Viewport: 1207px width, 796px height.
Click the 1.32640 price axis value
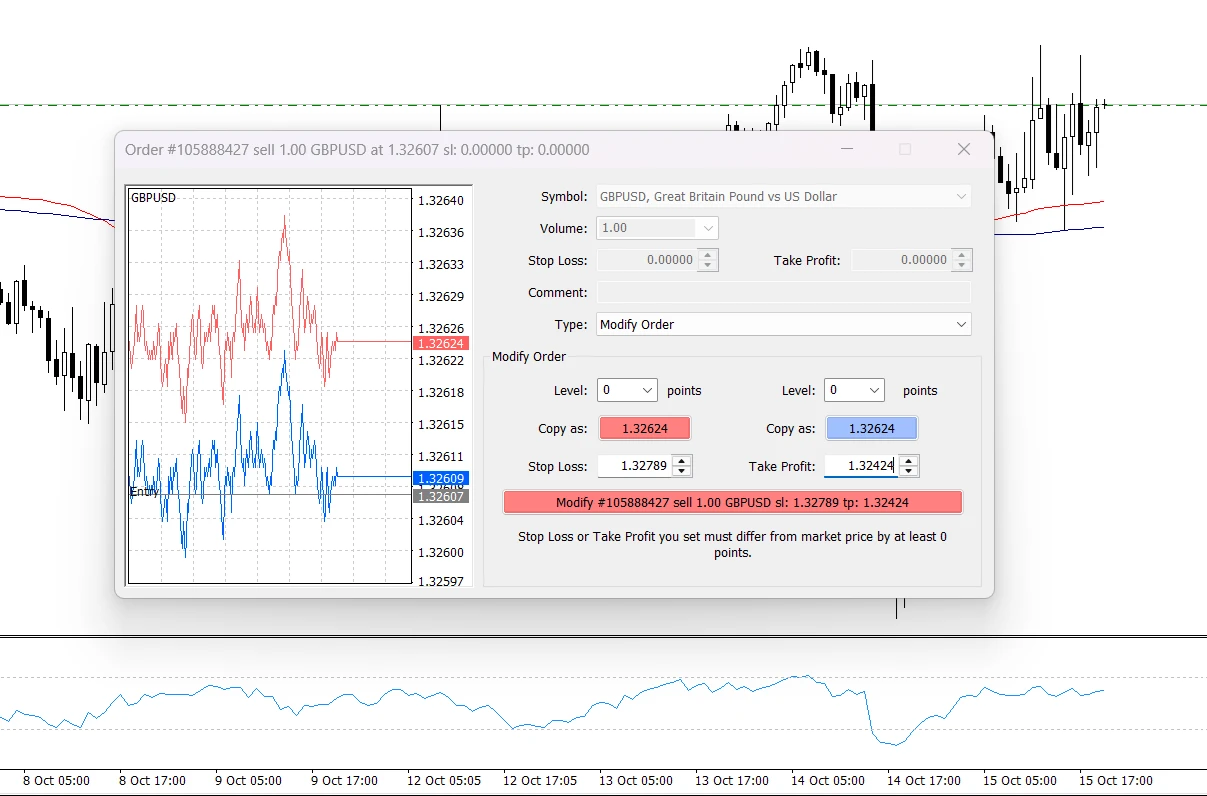440,200
